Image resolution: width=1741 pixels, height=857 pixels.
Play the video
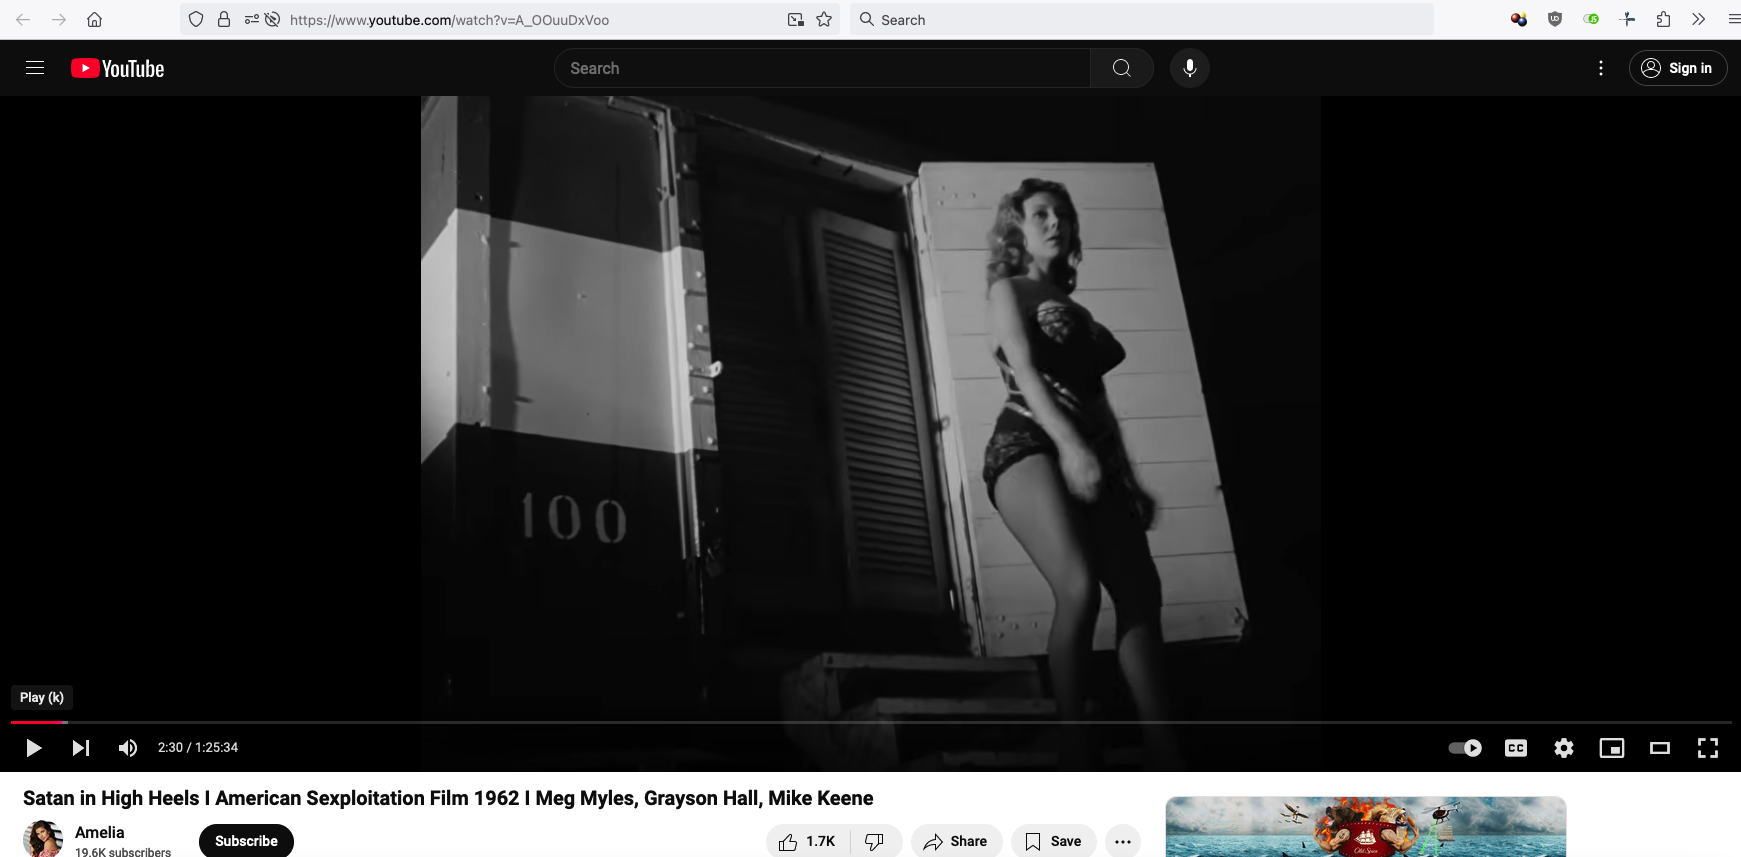click(33, 748)
